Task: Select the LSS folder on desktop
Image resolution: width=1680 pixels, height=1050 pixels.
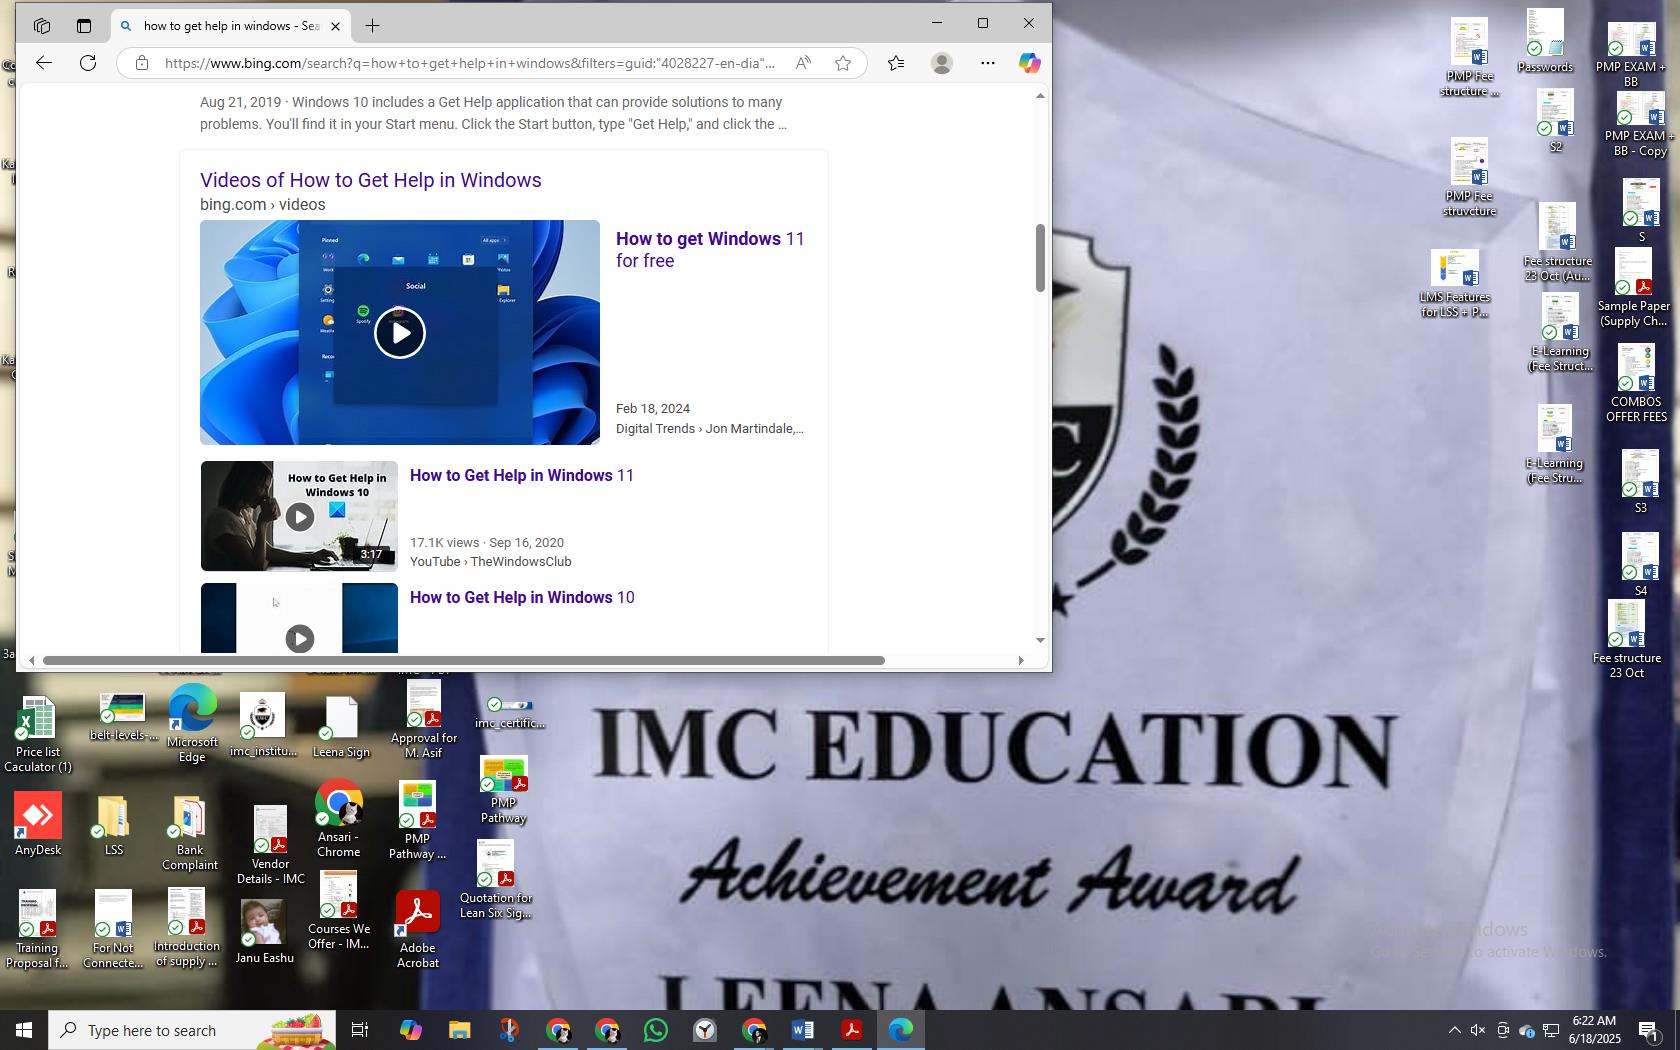Action: pyautogui.click(x=113, y=825)
